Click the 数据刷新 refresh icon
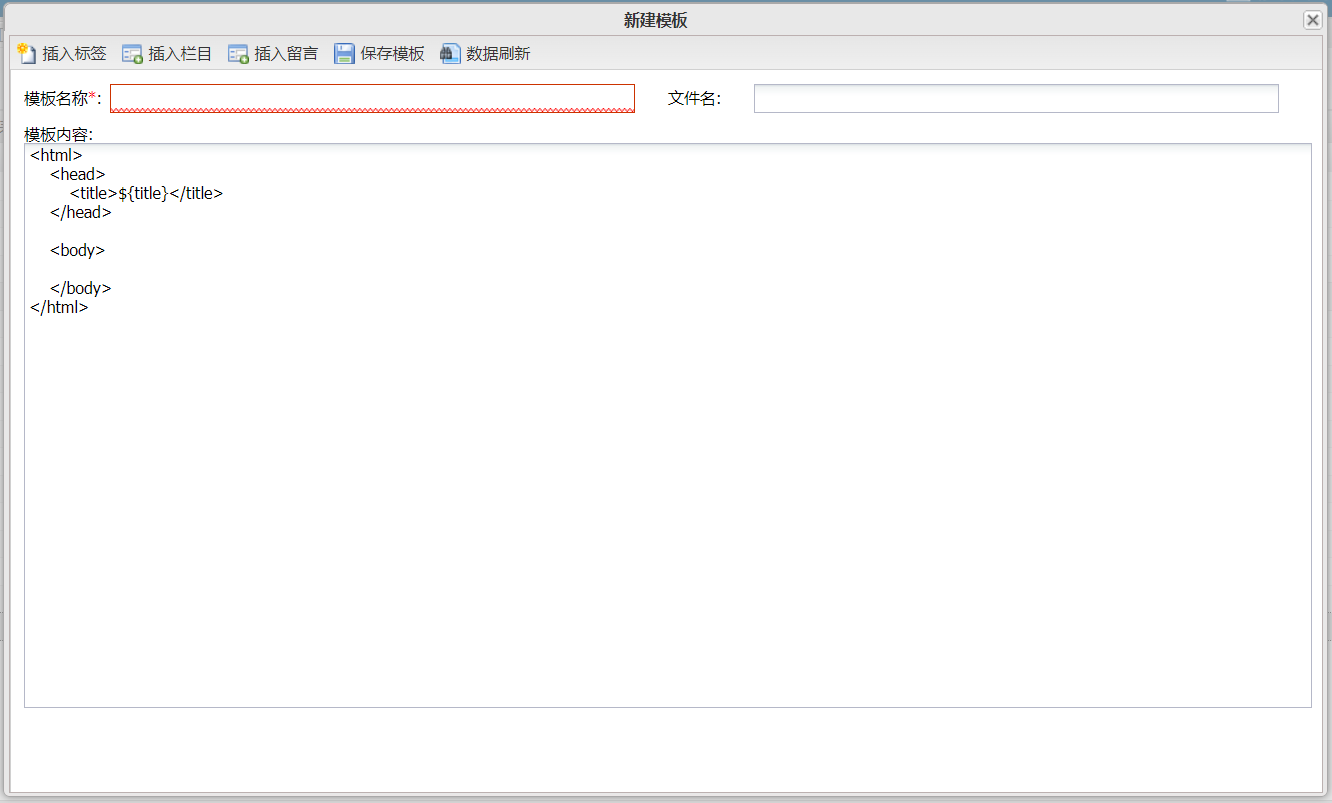Image resolution: width=1332 pixels, height=803 pixels. [x=450, y=54]
